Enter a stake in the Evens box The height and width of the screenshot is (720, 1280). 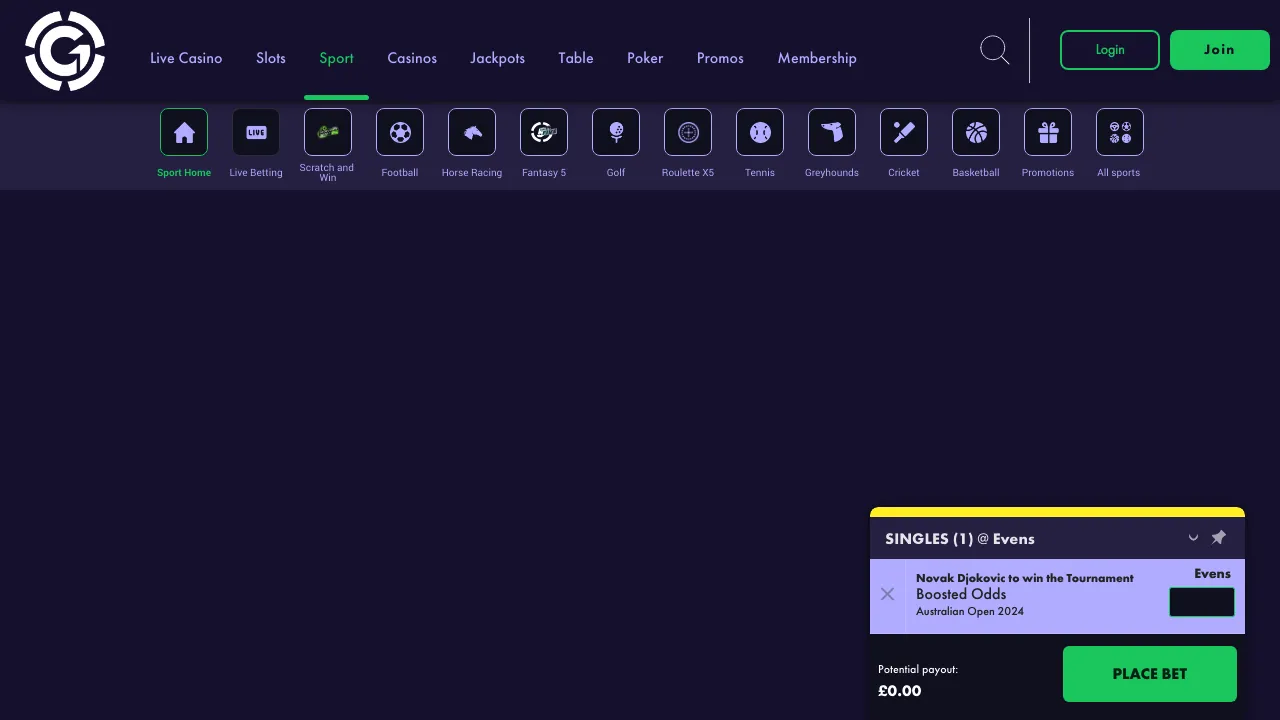coord(1202,601)
